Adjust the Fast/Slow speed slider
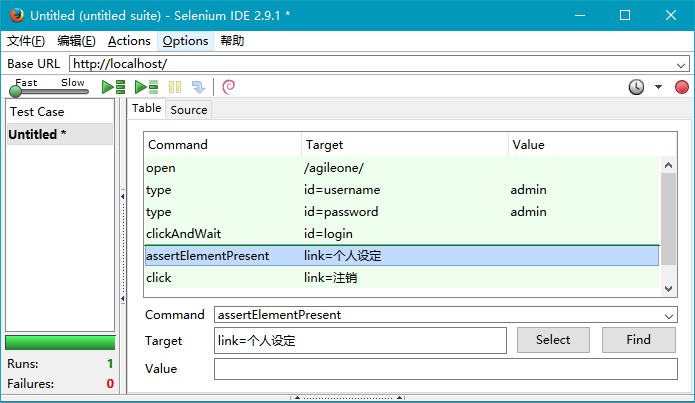Screen dimensions: 695x403 click(x=16, y=91)
